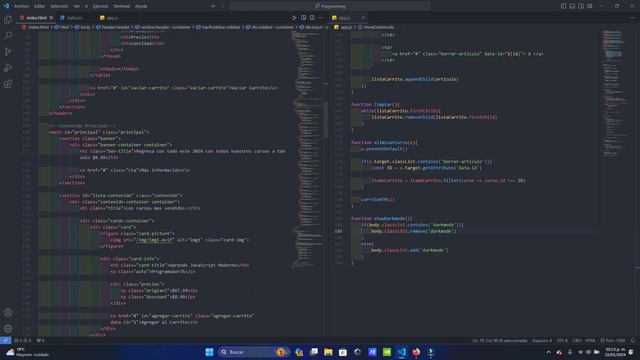The image size is (640, 360).
Task: Open the Terminal menu
Action: [121, 6]
